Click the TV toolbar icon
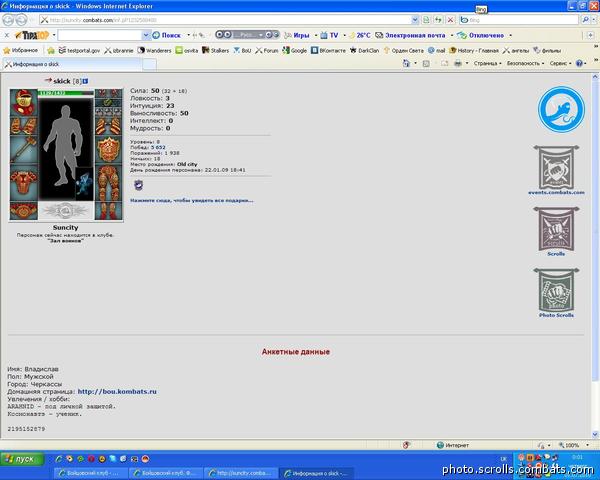Screen dimensions: 600x480 pyautogui.click(x=330, y=35)
